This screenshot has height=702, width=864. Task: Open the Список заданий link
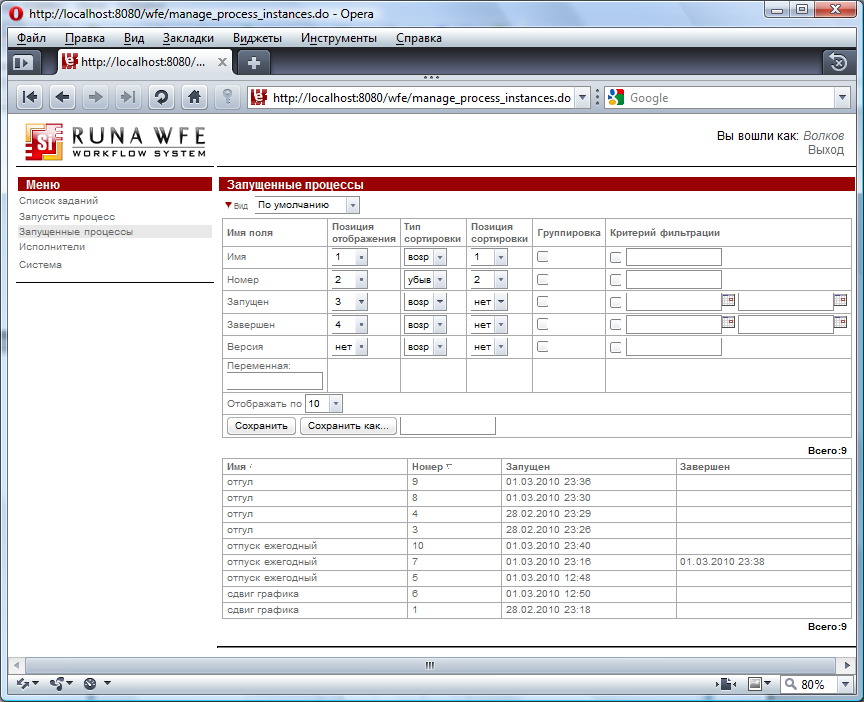coord(58,201)
